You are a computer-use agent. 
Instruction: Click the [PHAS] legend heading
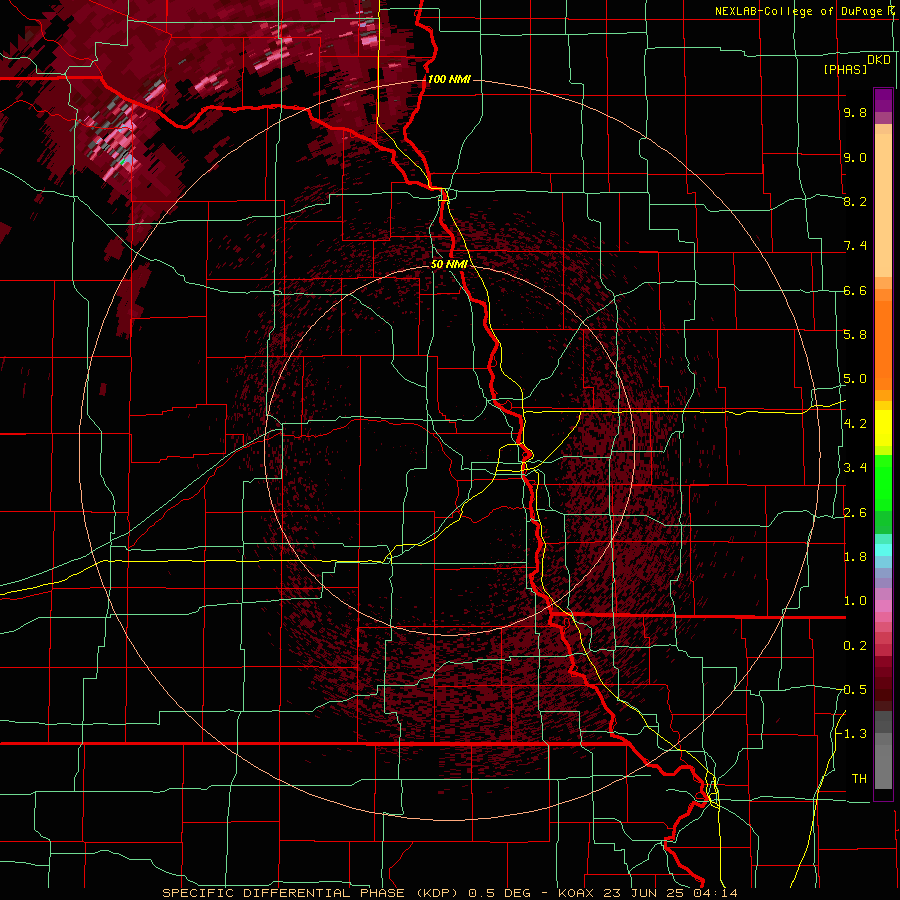(845, 69)
